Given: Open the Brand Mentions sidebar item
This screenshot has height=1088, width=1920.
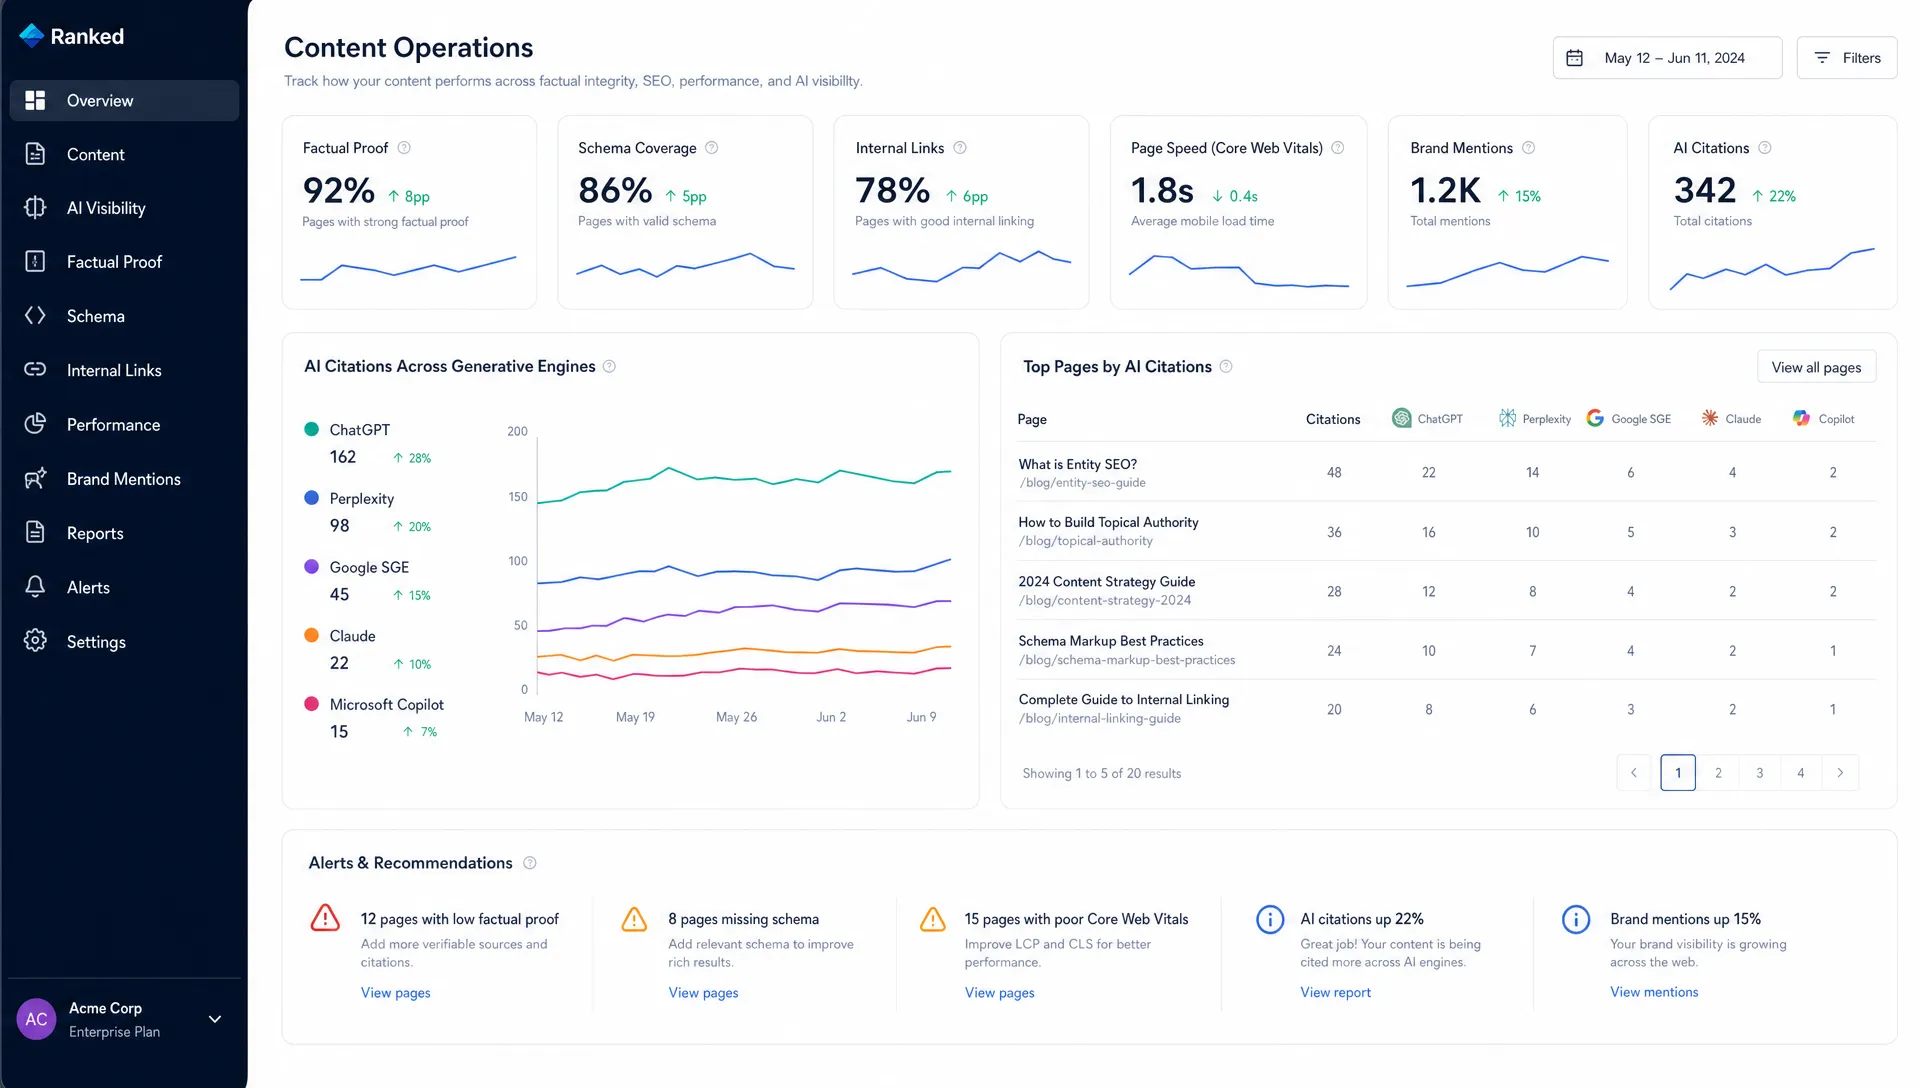Looking at the screenshot, I should tap(124, 479).
